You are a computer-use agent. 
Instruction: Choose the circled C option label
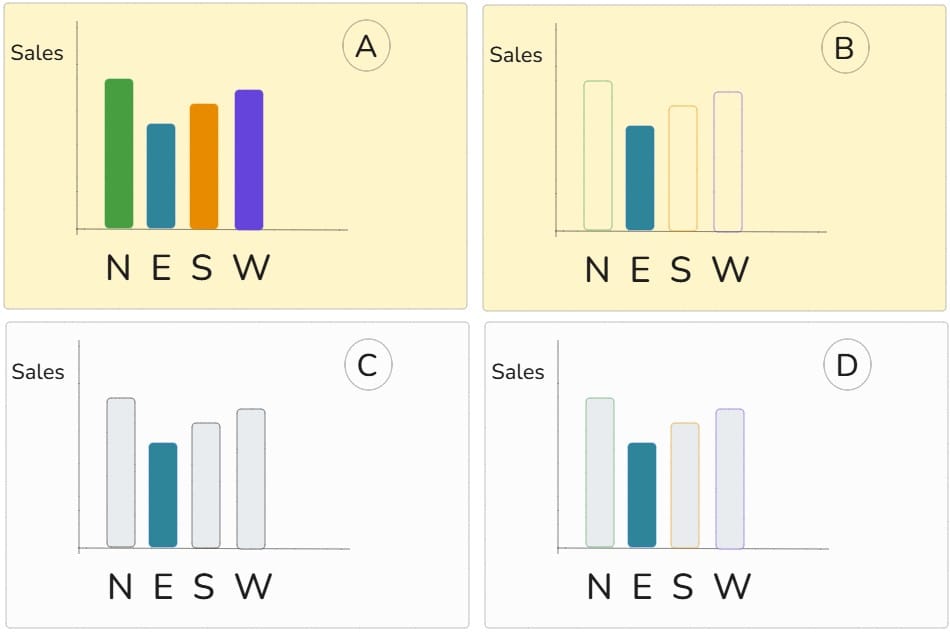coord(368,365)
